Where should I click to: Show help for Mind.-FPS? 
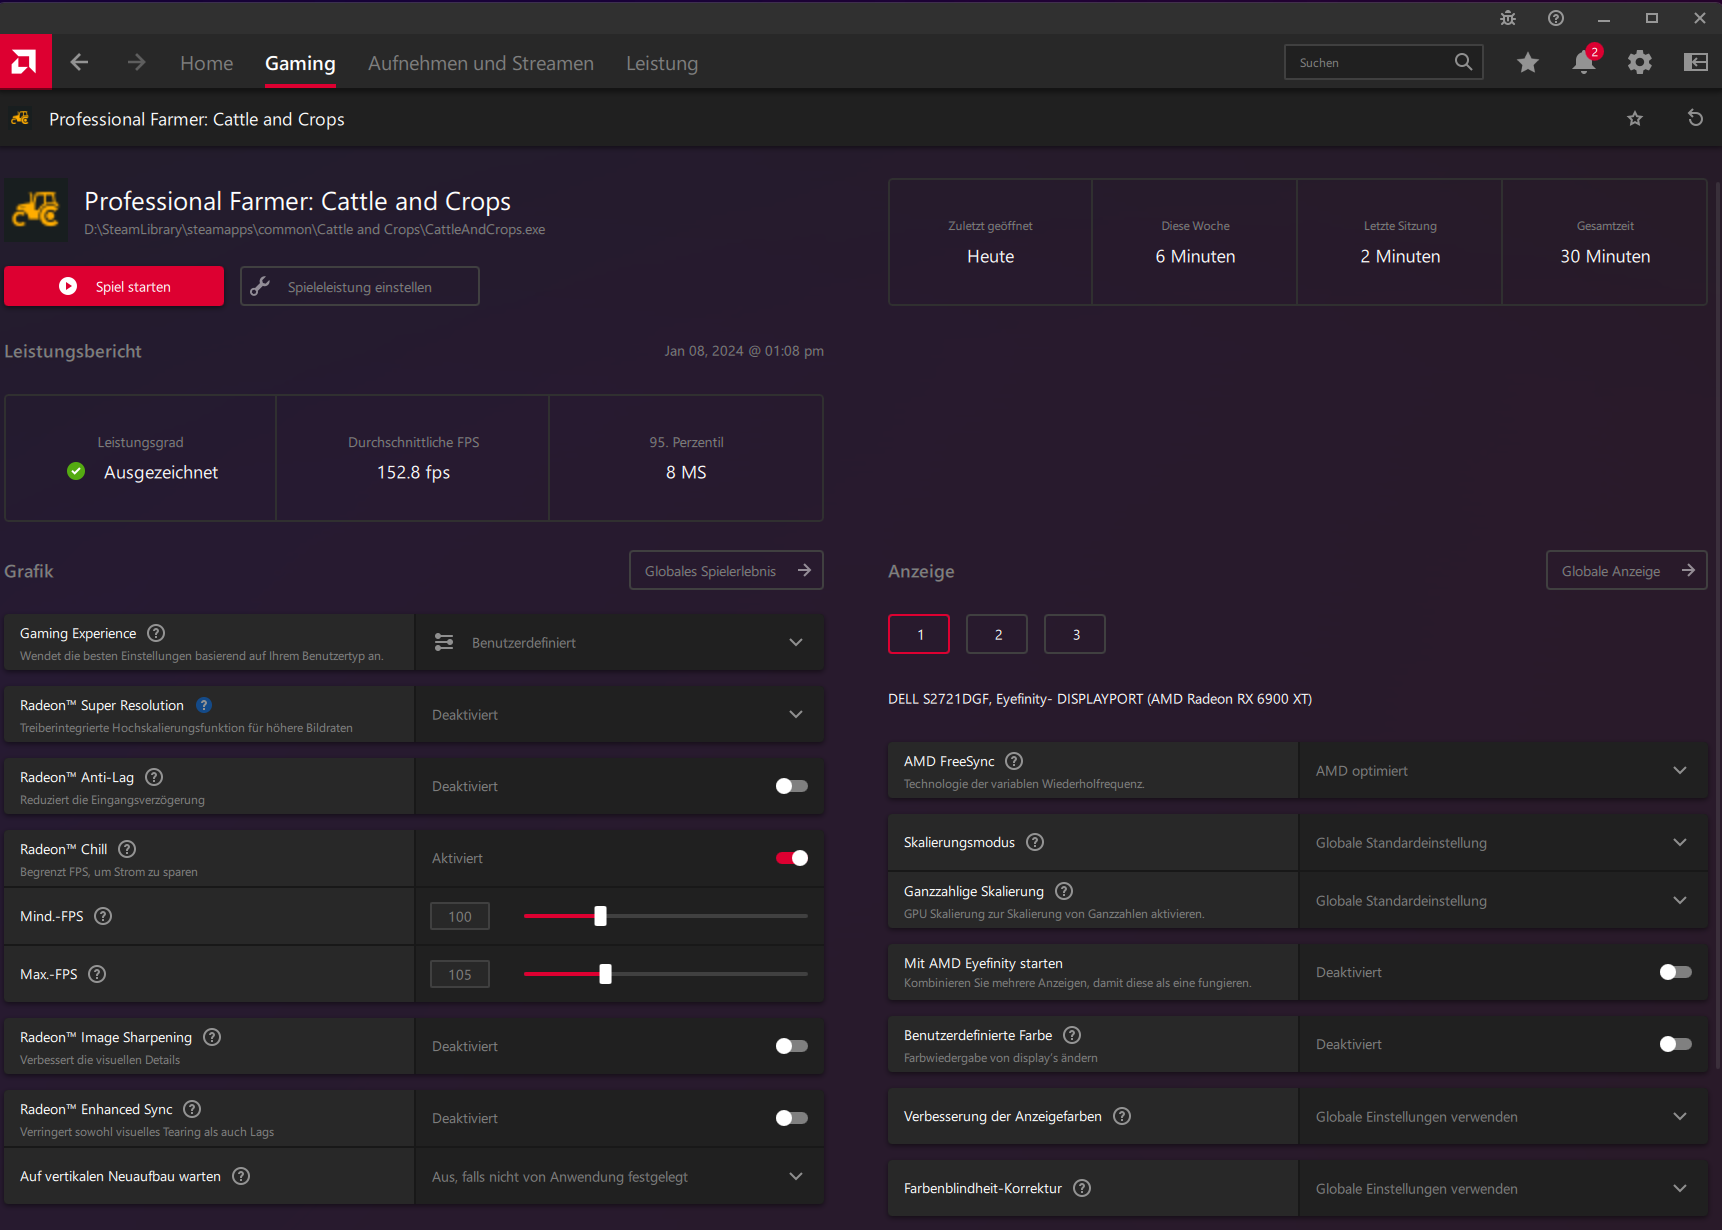coord(103,916)
